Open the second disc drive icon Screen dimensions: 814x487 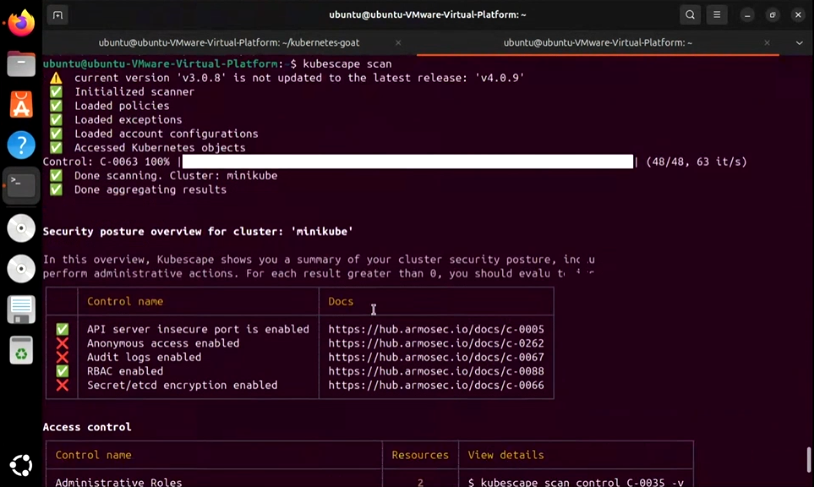click(21, 268)
